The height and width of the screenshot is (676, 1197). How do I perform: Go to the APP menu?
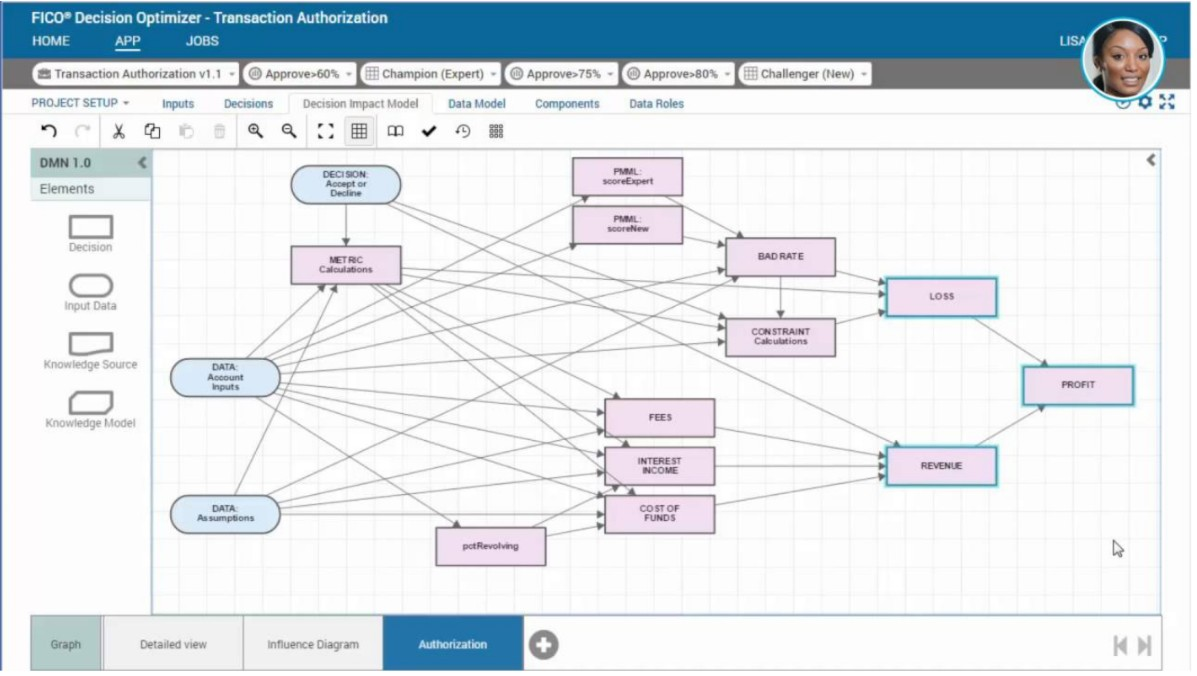pyautogui.click(x=127, y=41)
